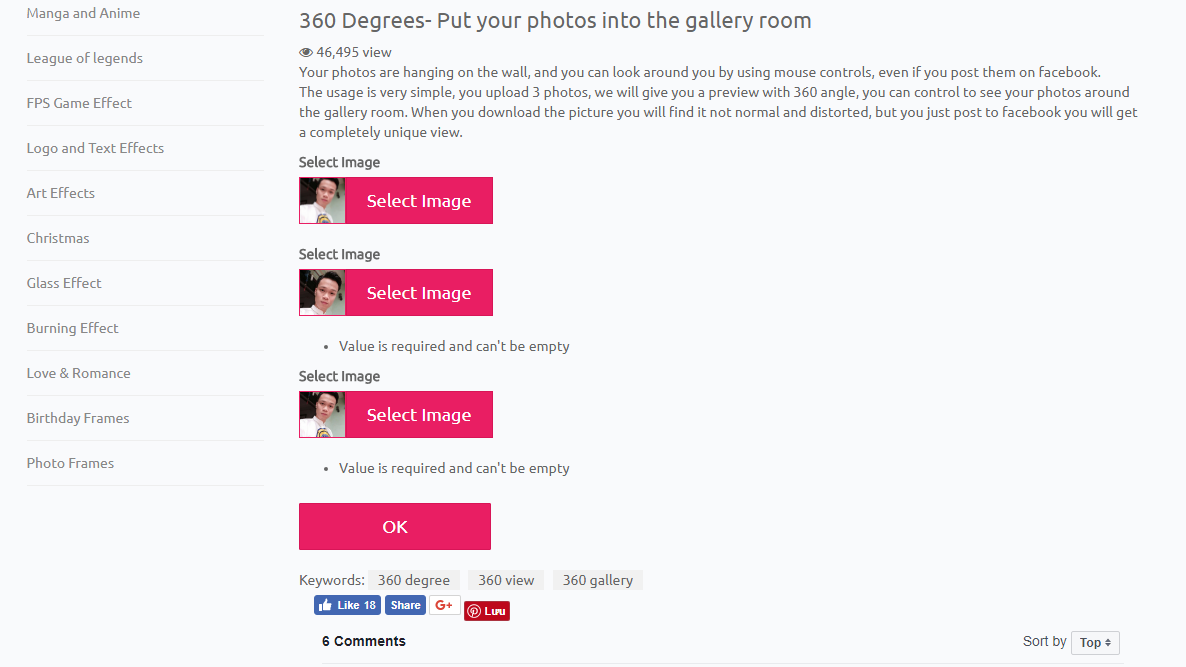Click the eye icon beside the view count

pos(306,52)
